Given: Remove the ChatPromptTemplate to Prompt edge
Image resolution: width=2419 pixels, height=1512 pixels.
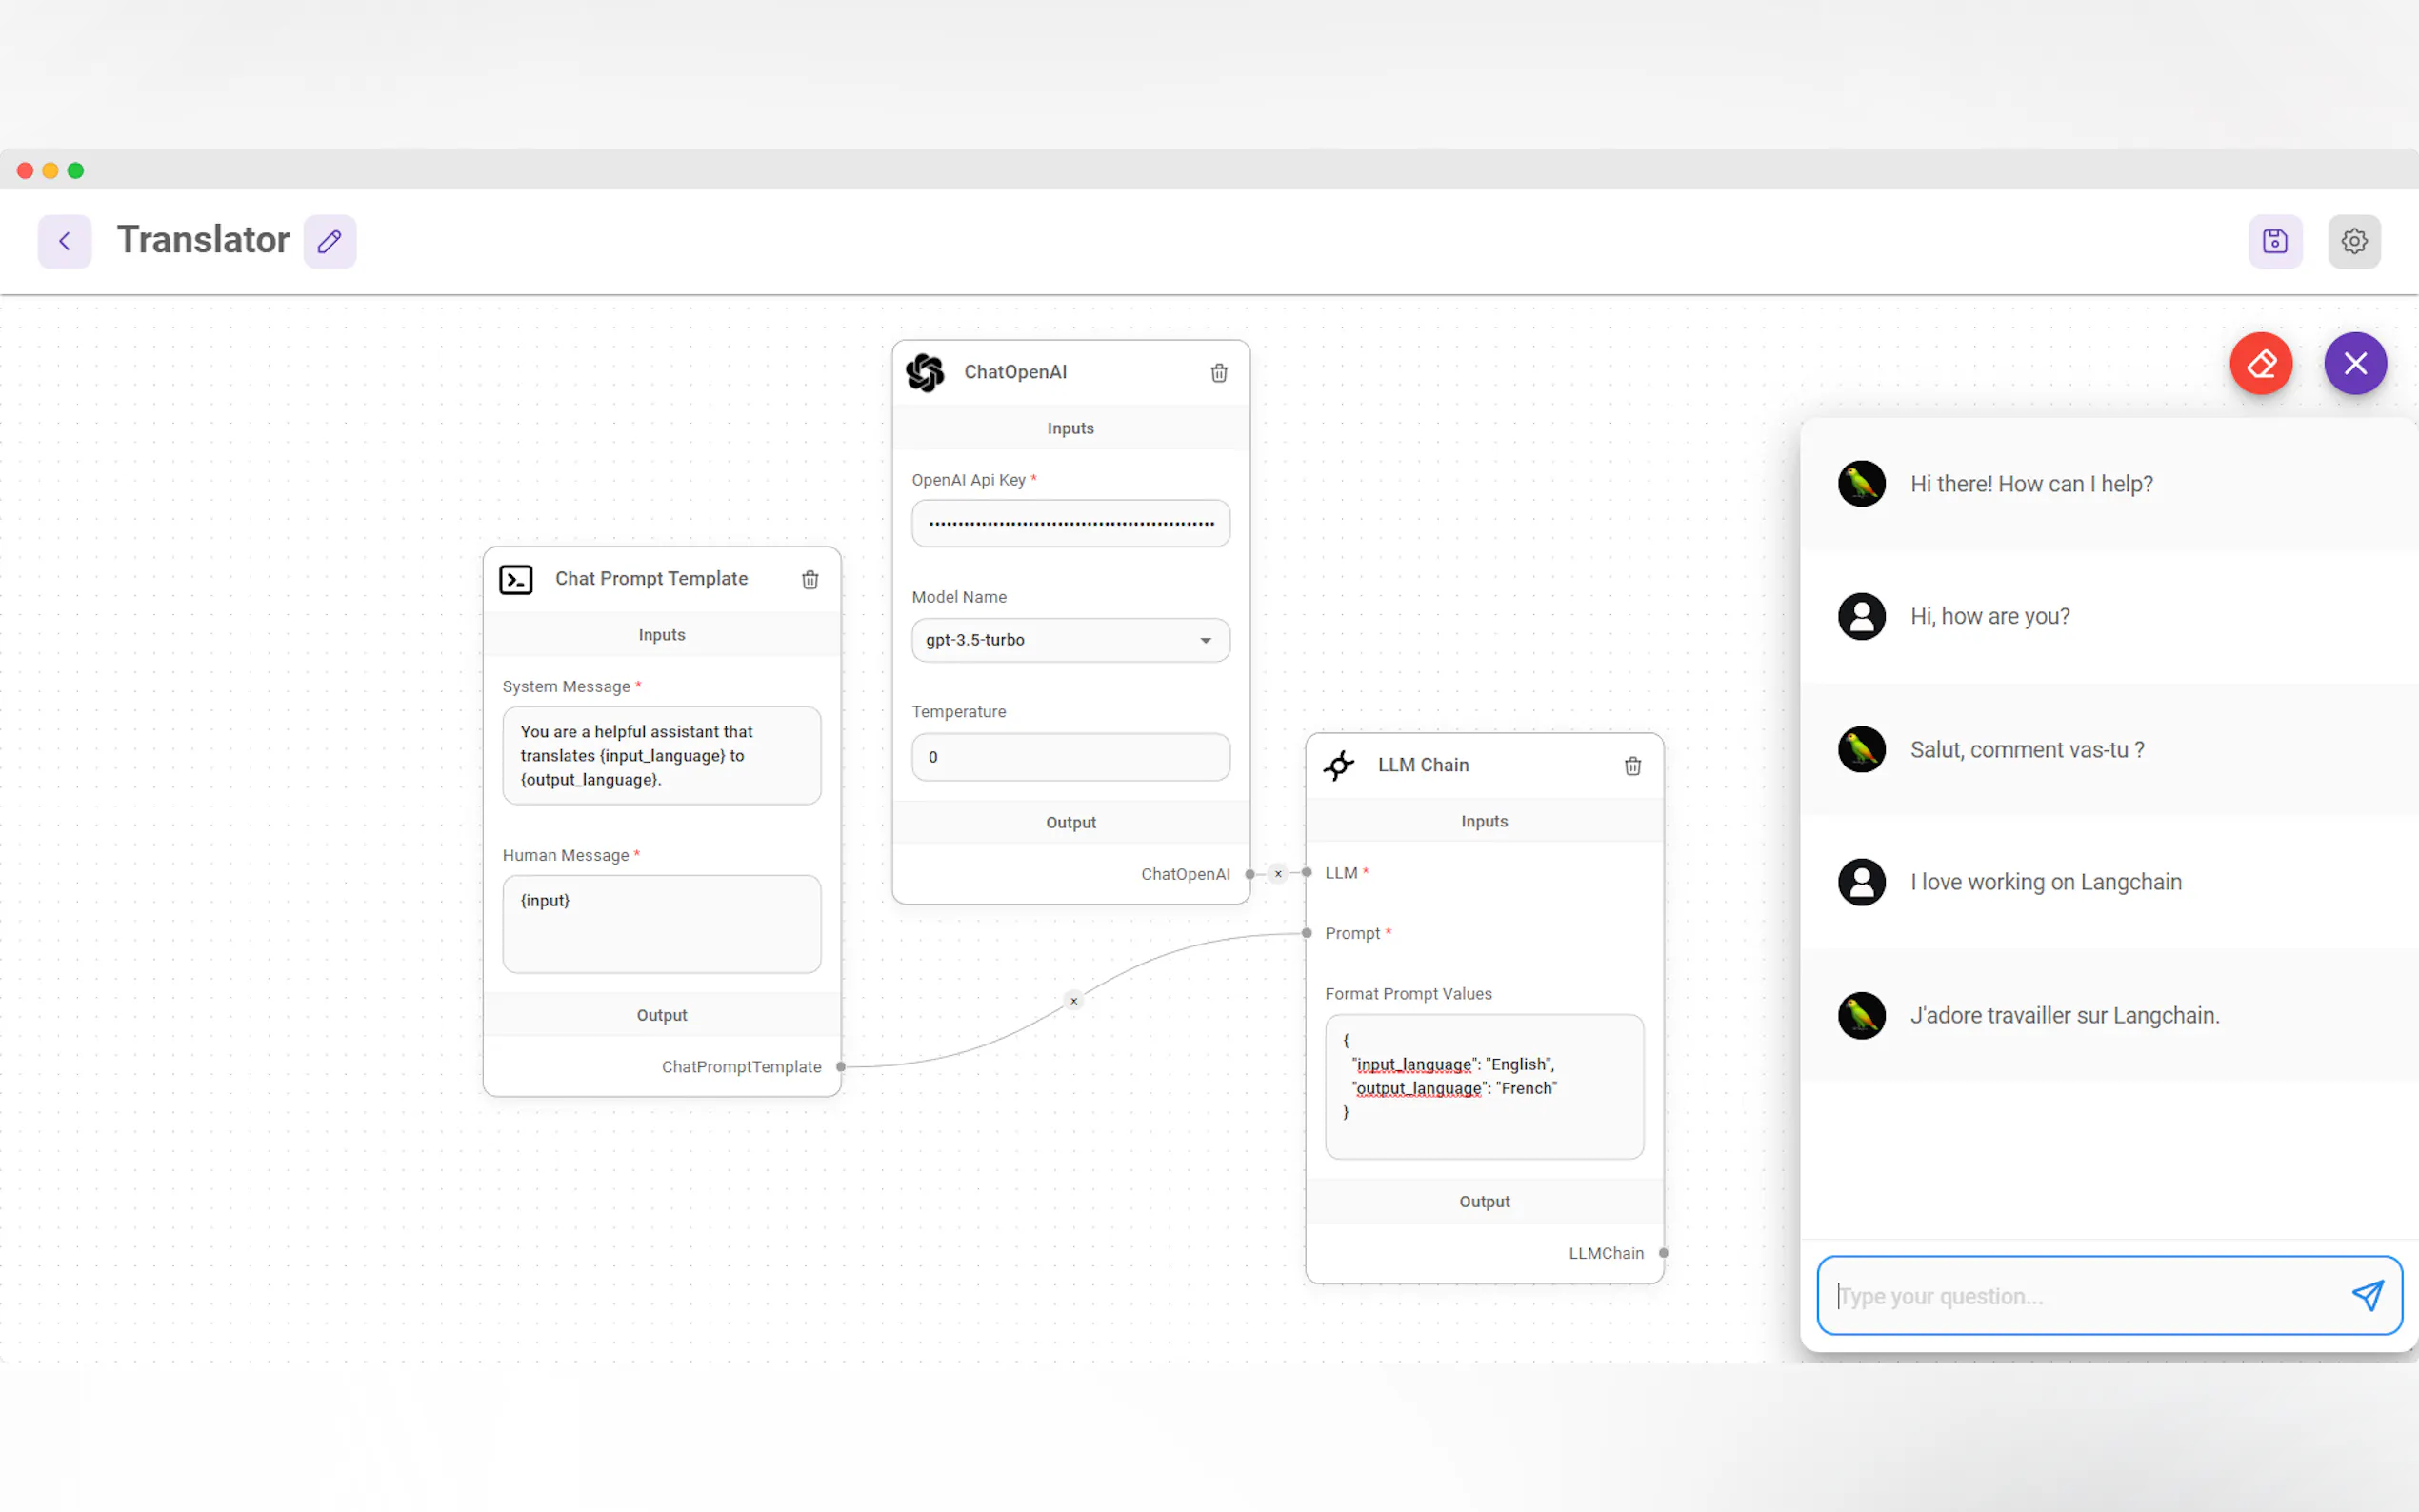Looking at the screenshot, I should click(x=1074, y=1001).
